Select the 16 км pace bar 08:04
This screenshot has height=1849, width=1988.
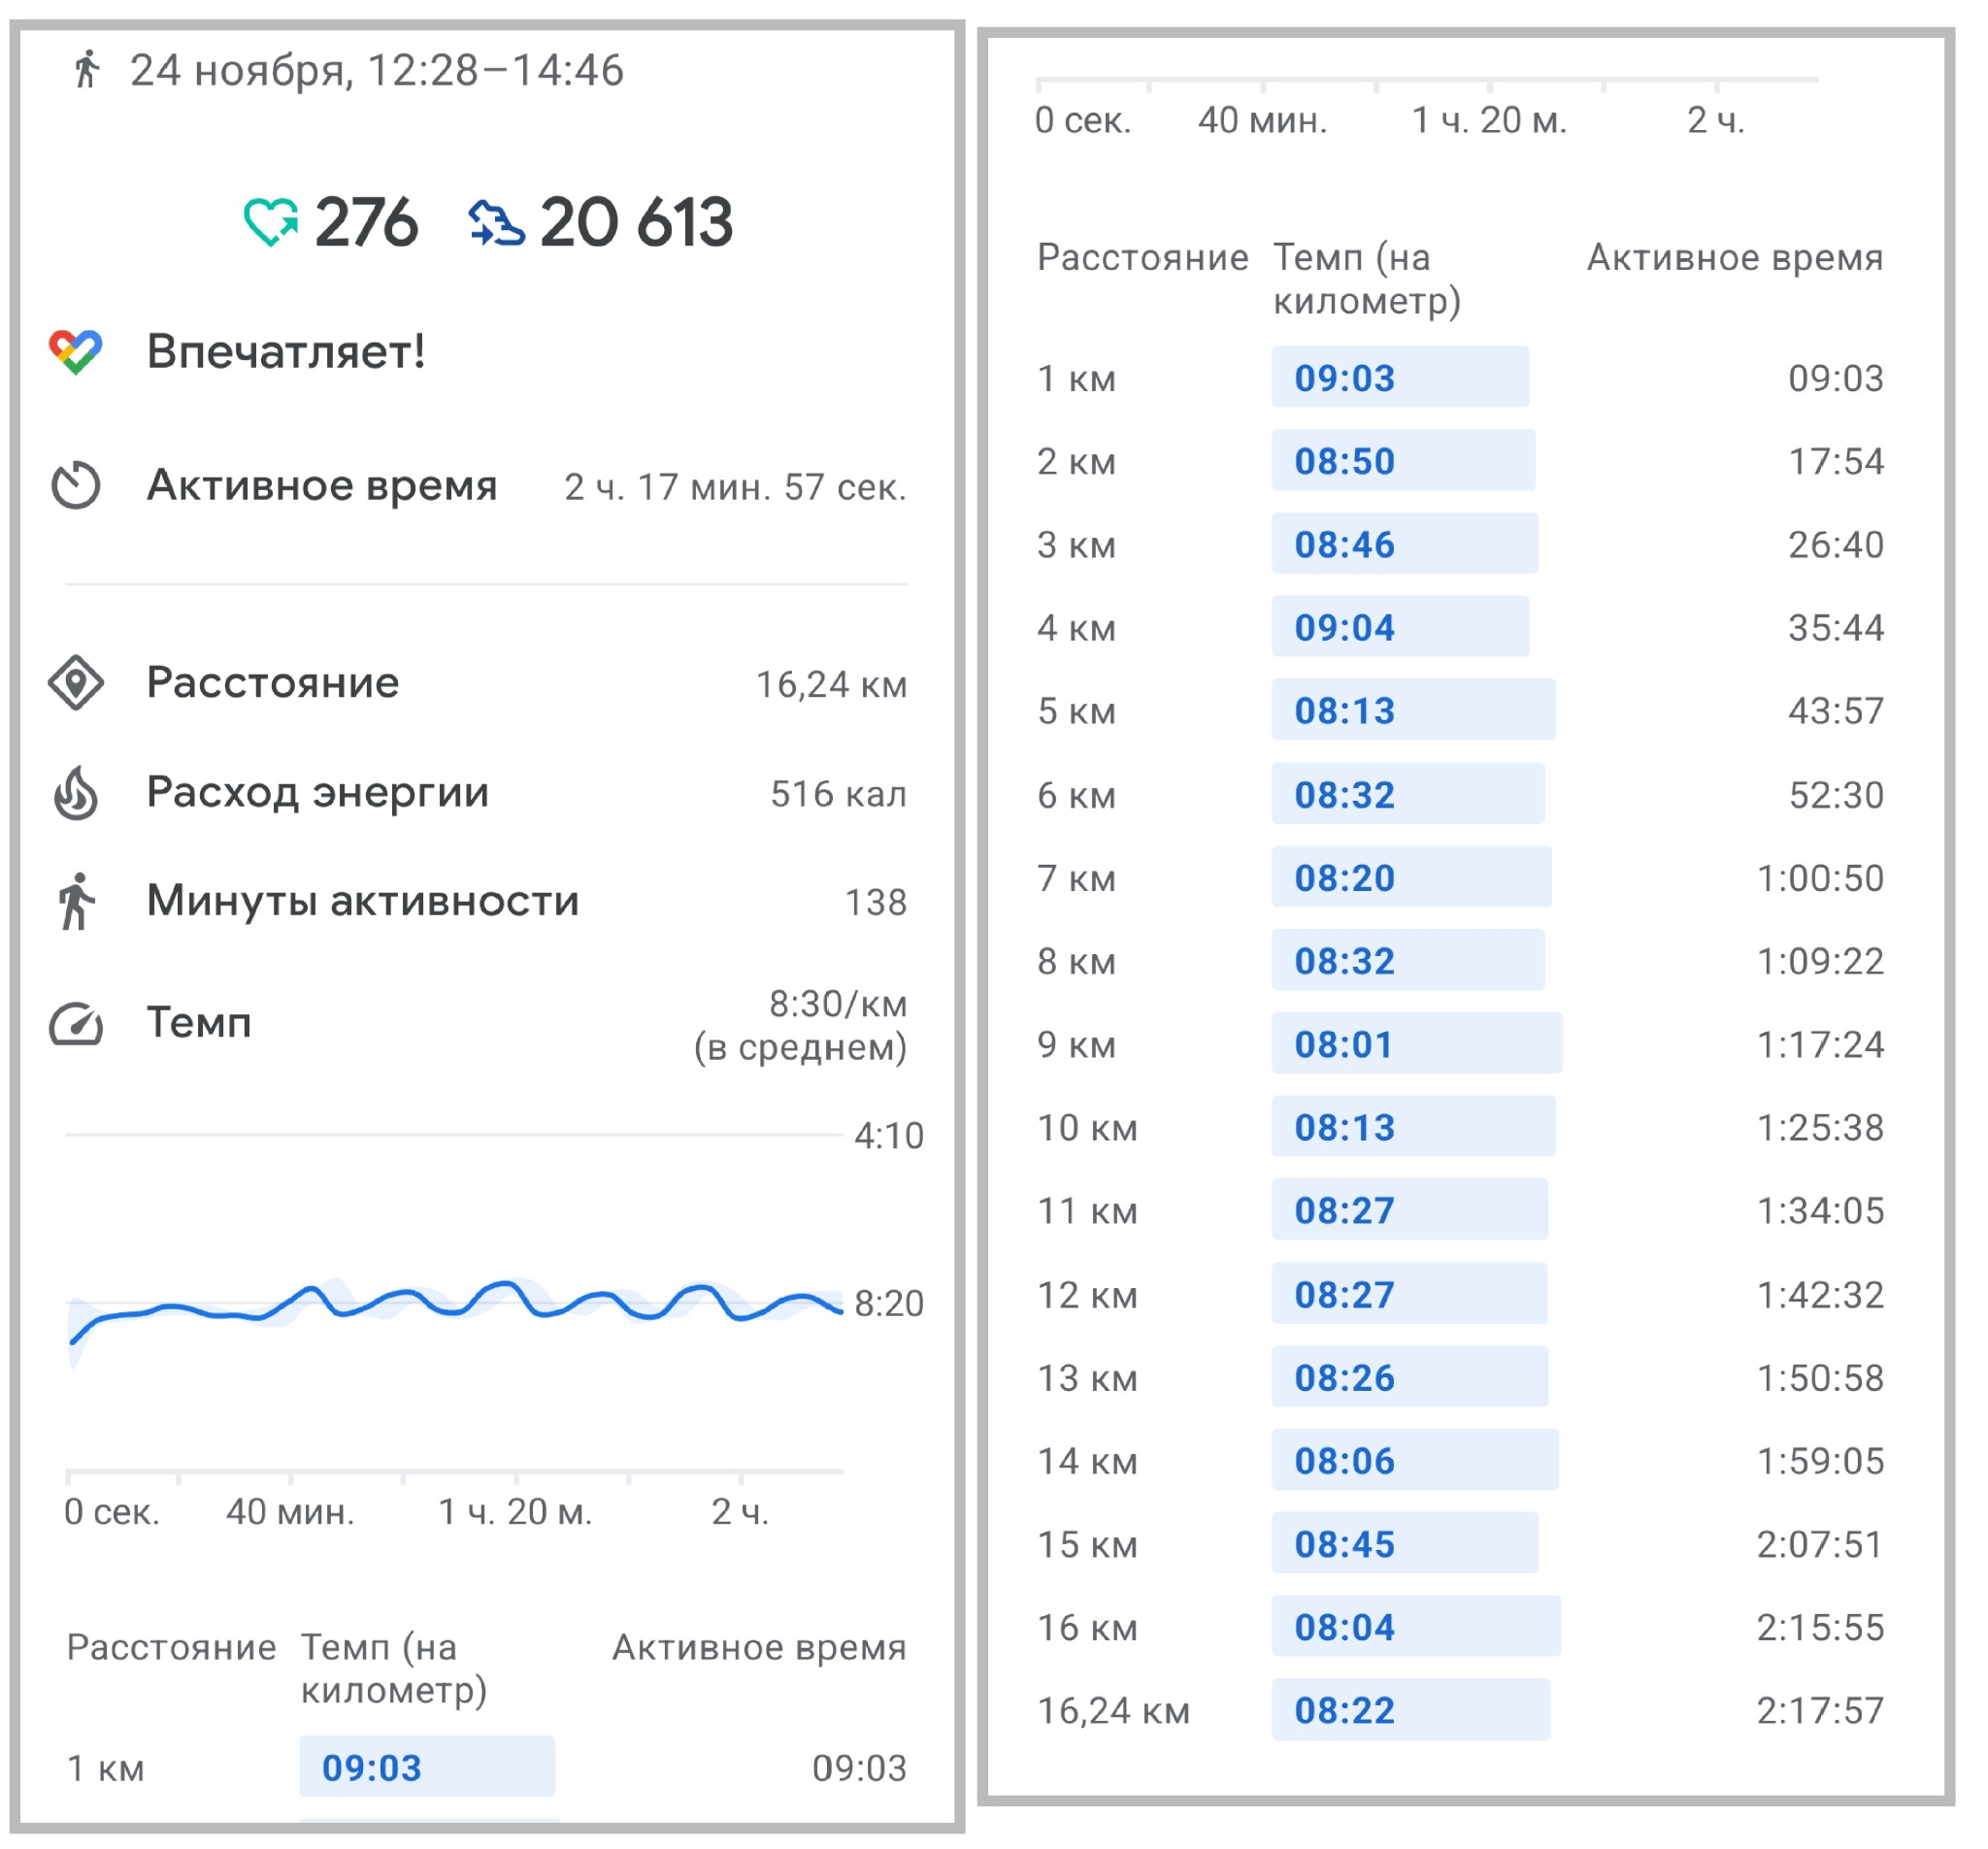click(1416, 1625)
